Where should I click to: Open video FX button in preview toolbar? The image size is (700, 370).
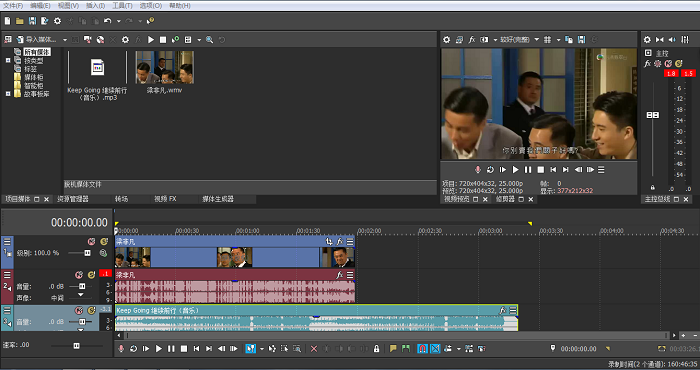[x=471, y=40]
